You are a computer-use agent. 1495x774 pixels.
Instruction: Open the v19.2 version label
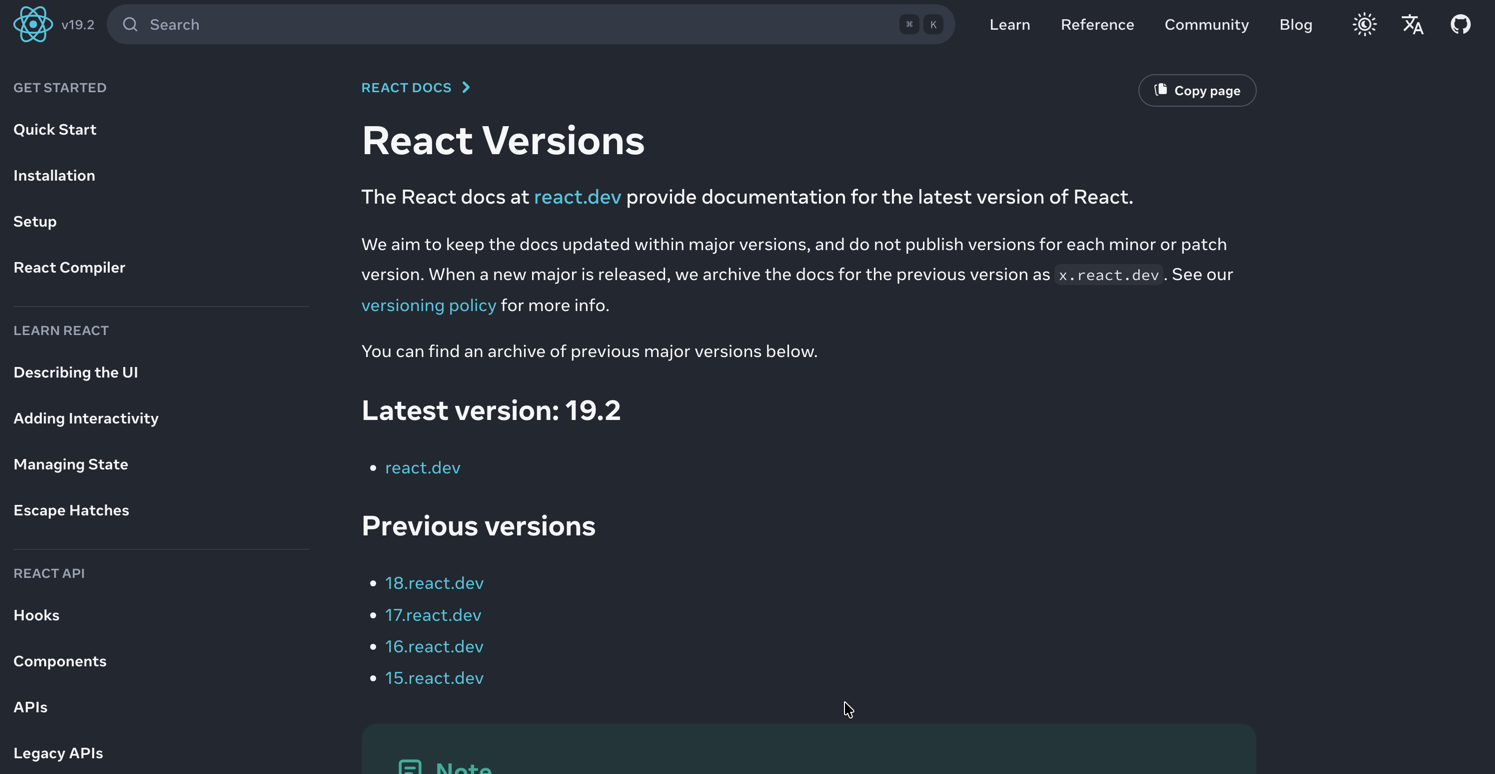[x=78, y=25]
